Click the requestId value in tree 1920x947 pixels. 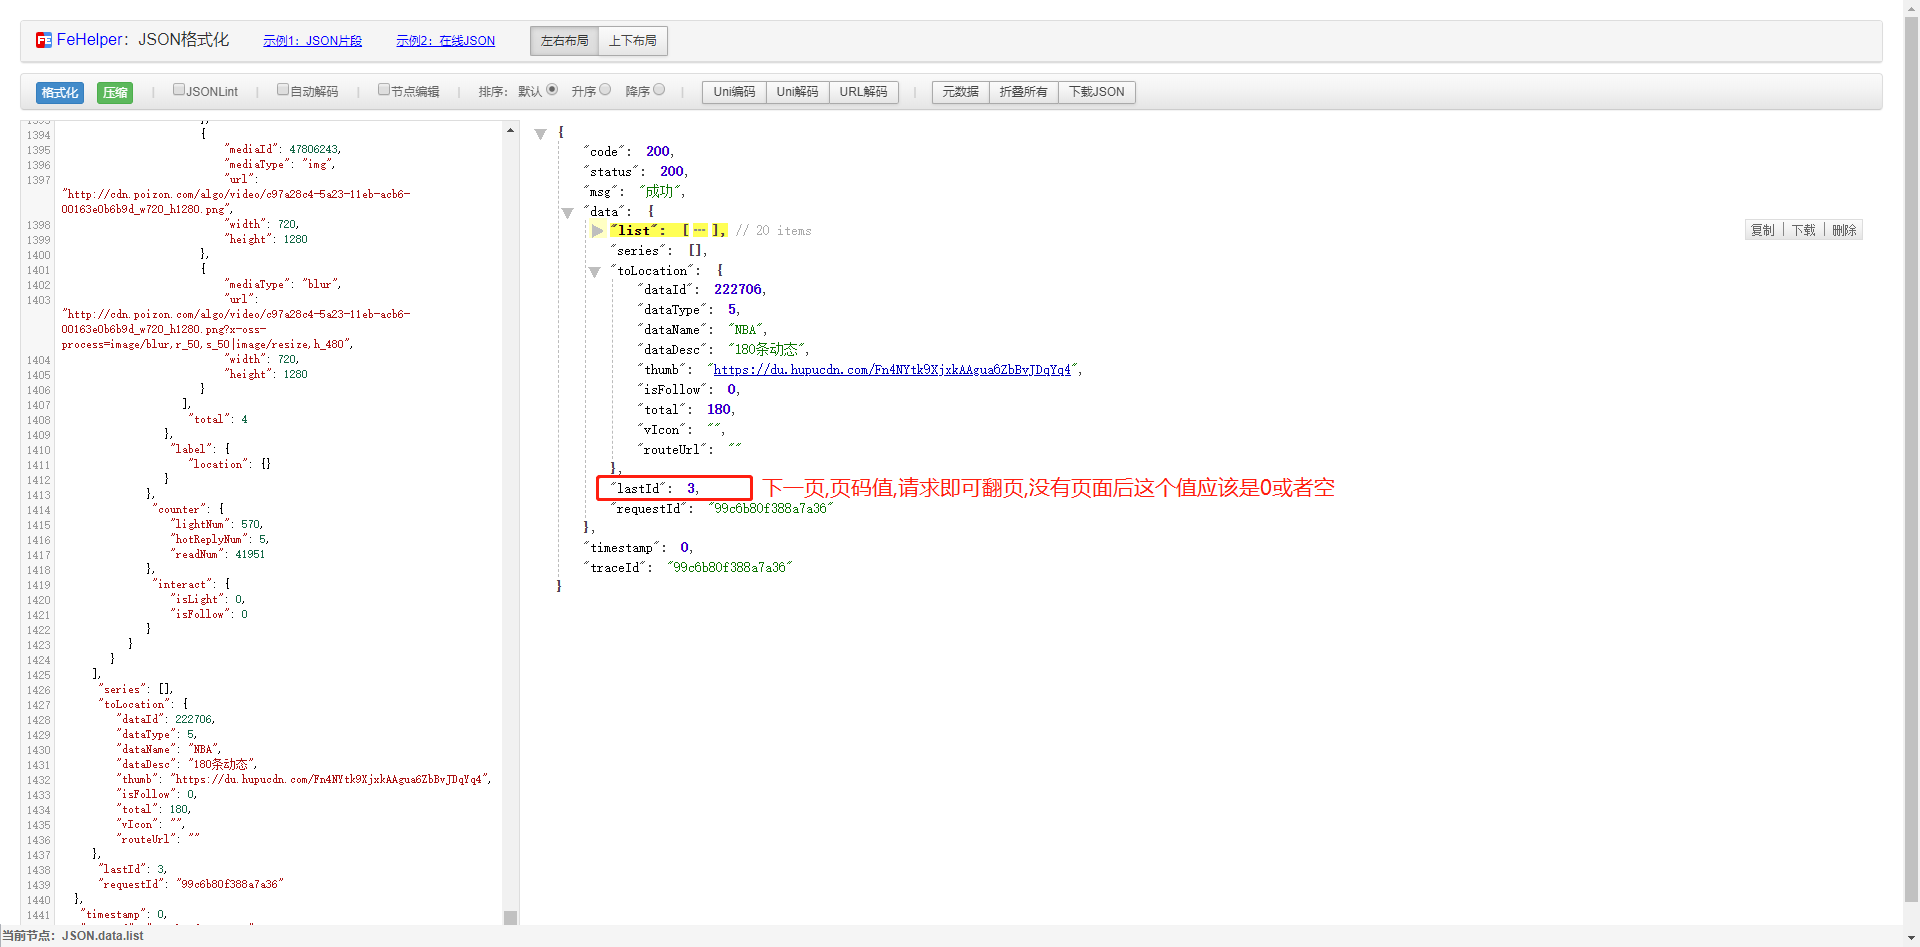[x=770, y=509]
